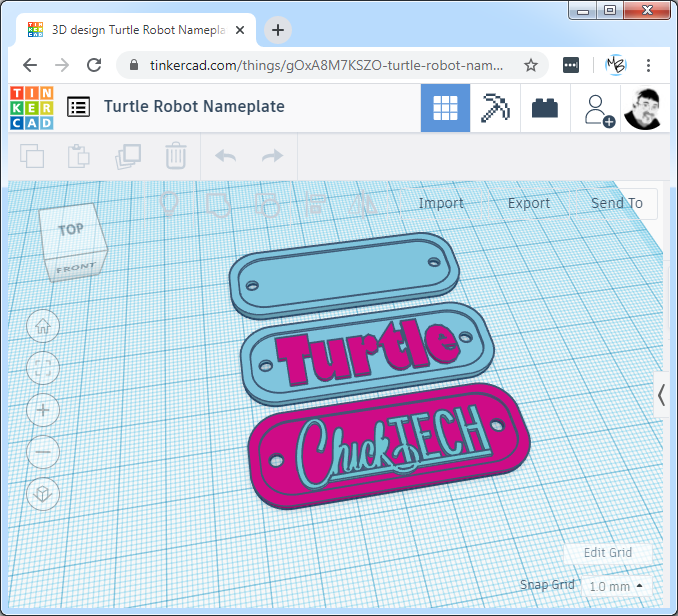Open the Bricks mode
The height and width of the screenshot is (616, 678).
pyautogui.click(x=545, y=108)
